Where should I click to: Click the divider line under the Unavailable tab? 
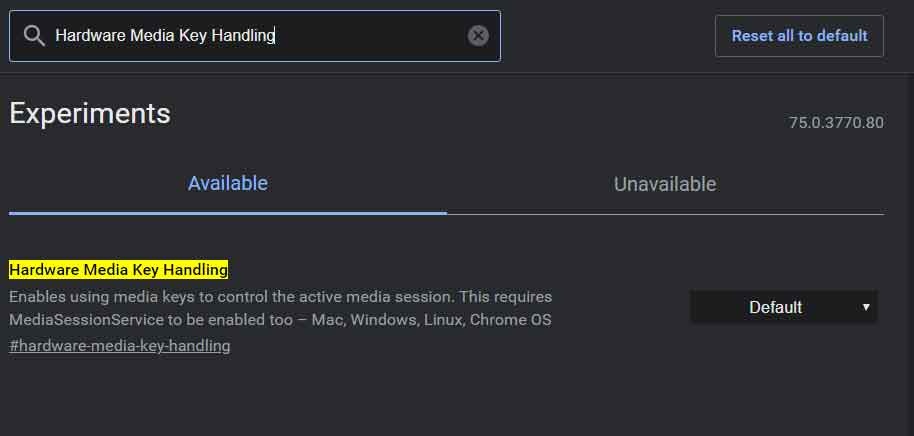click(x=665, y=214)
